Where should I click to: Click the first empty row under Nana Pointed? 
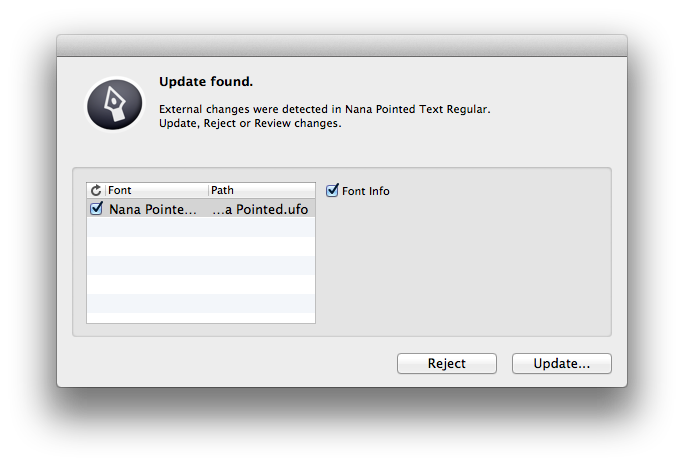click(x=201, y=227)
